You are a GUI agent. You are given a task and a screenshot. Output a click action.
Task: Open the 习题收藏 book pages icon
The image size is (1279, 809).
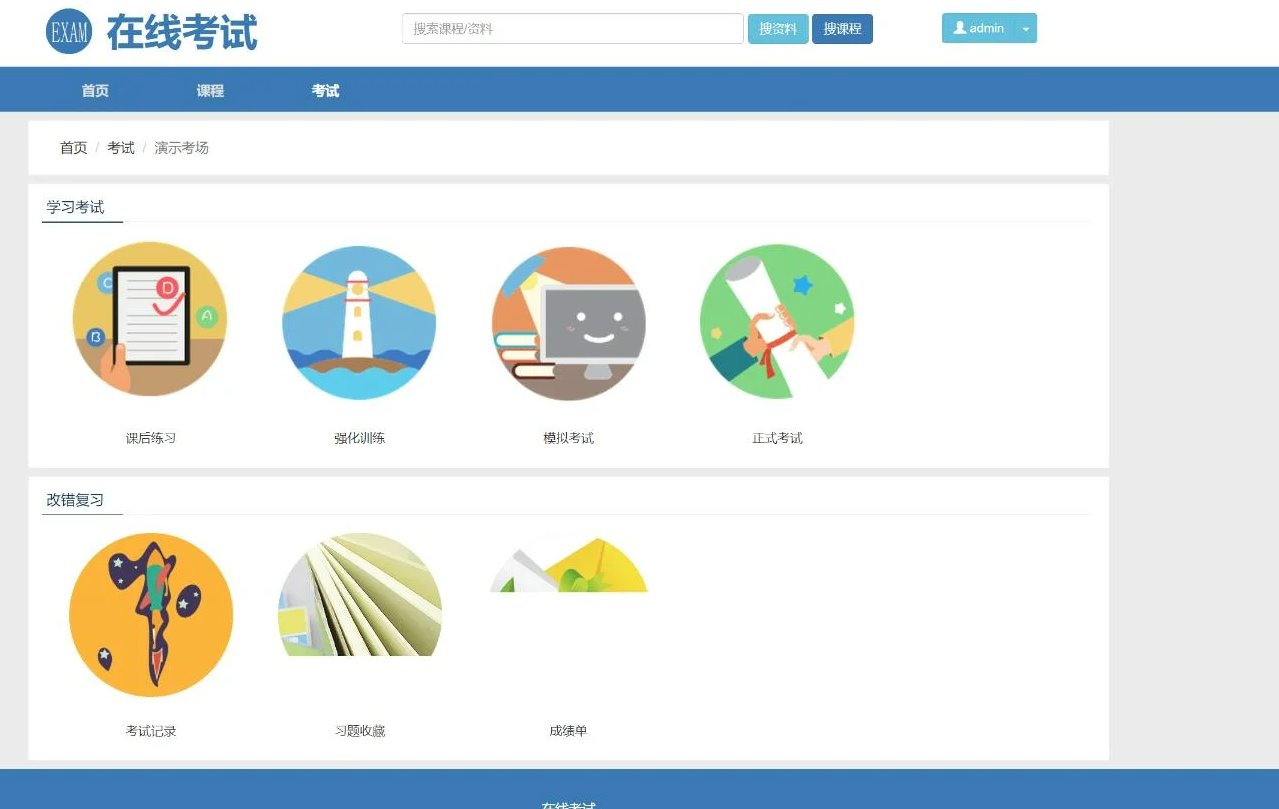click(359, 595)
